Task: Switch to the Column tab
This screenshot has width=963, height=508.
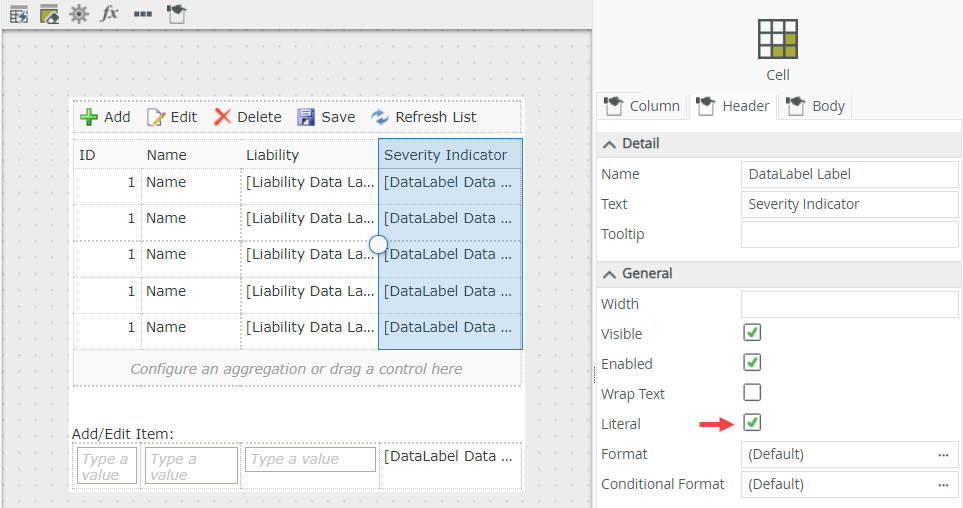Action: click(641, 106)
